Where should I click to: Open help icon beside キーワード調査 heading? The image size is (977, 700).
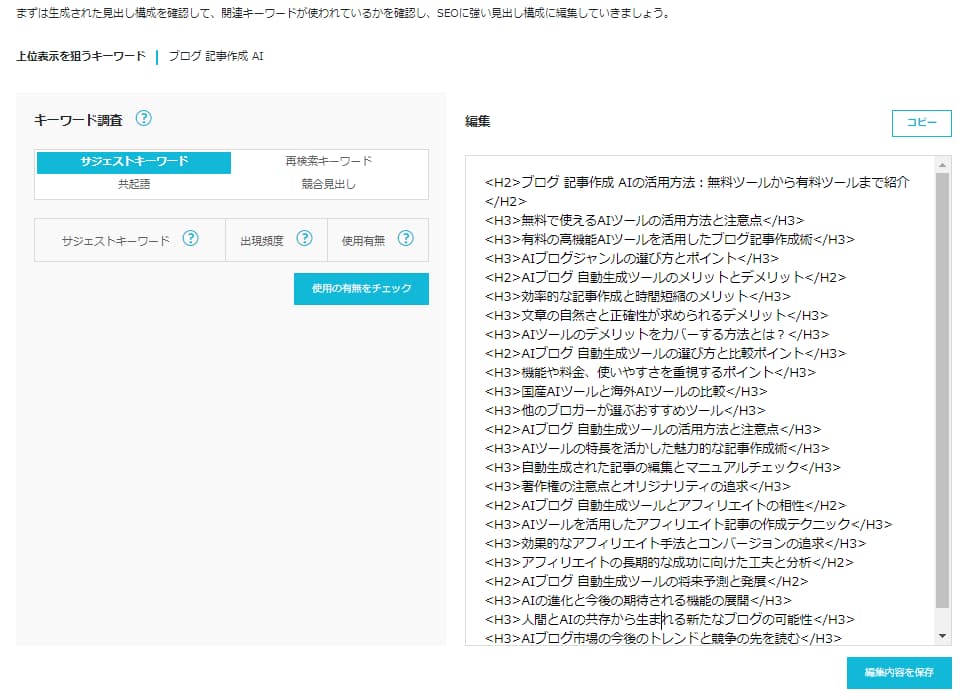[x=143, y=118]
